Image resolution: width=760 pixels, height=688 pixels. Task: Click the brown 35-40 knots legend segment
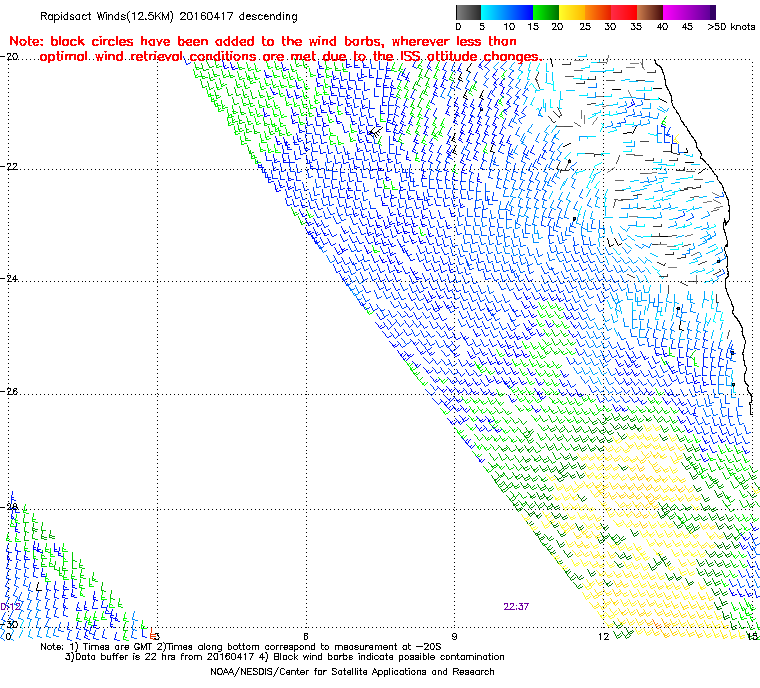click(650, 12)
